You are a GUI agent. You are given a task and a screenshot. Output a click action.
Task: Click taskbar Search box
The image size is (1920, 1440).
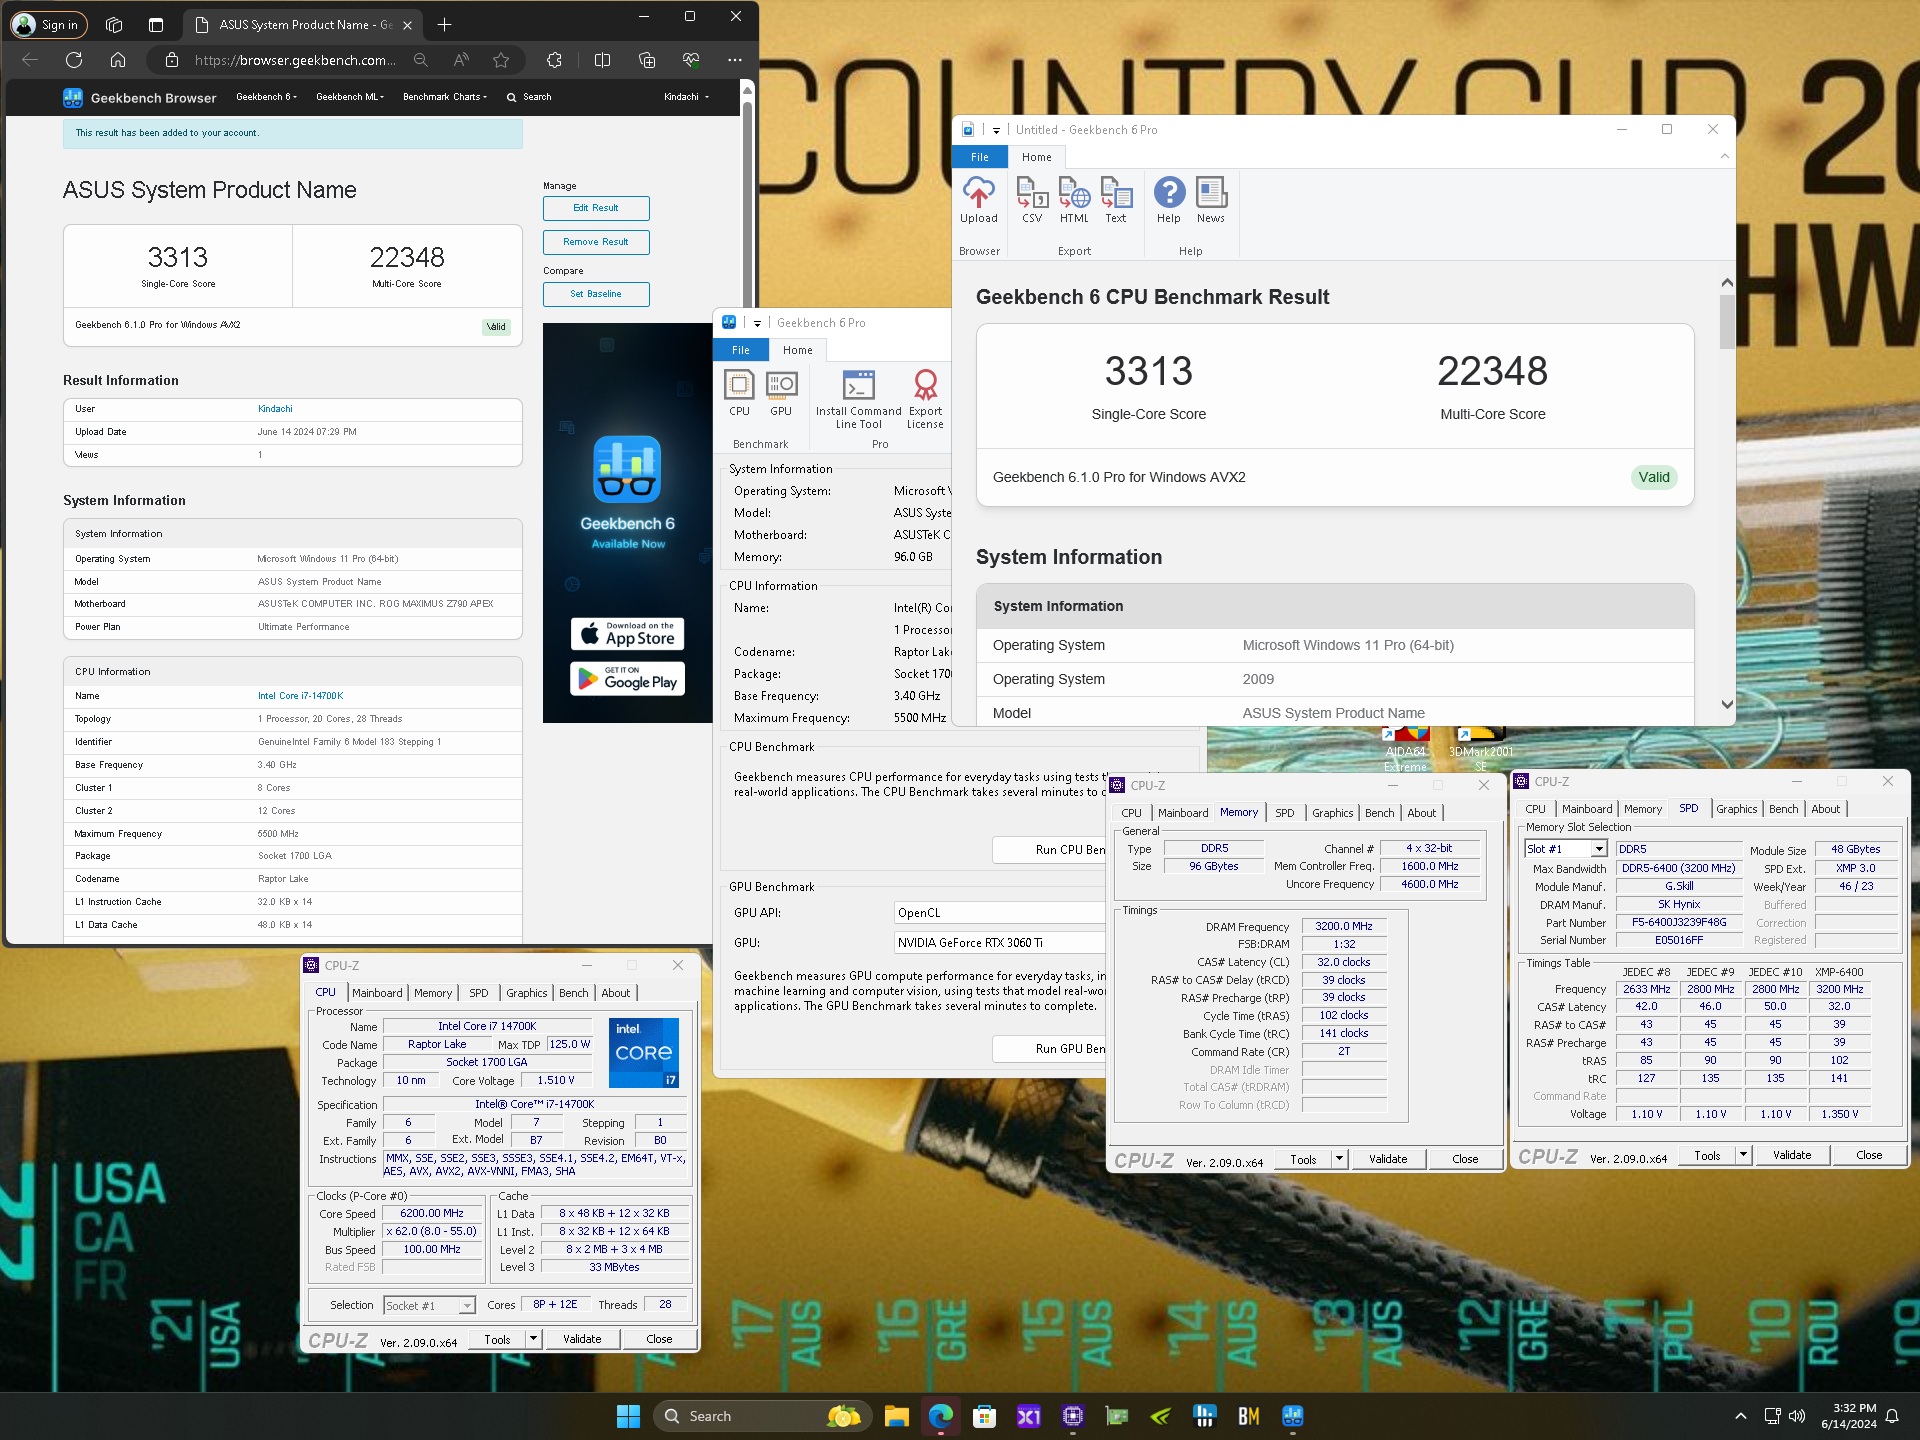(x=762, y=1416)
